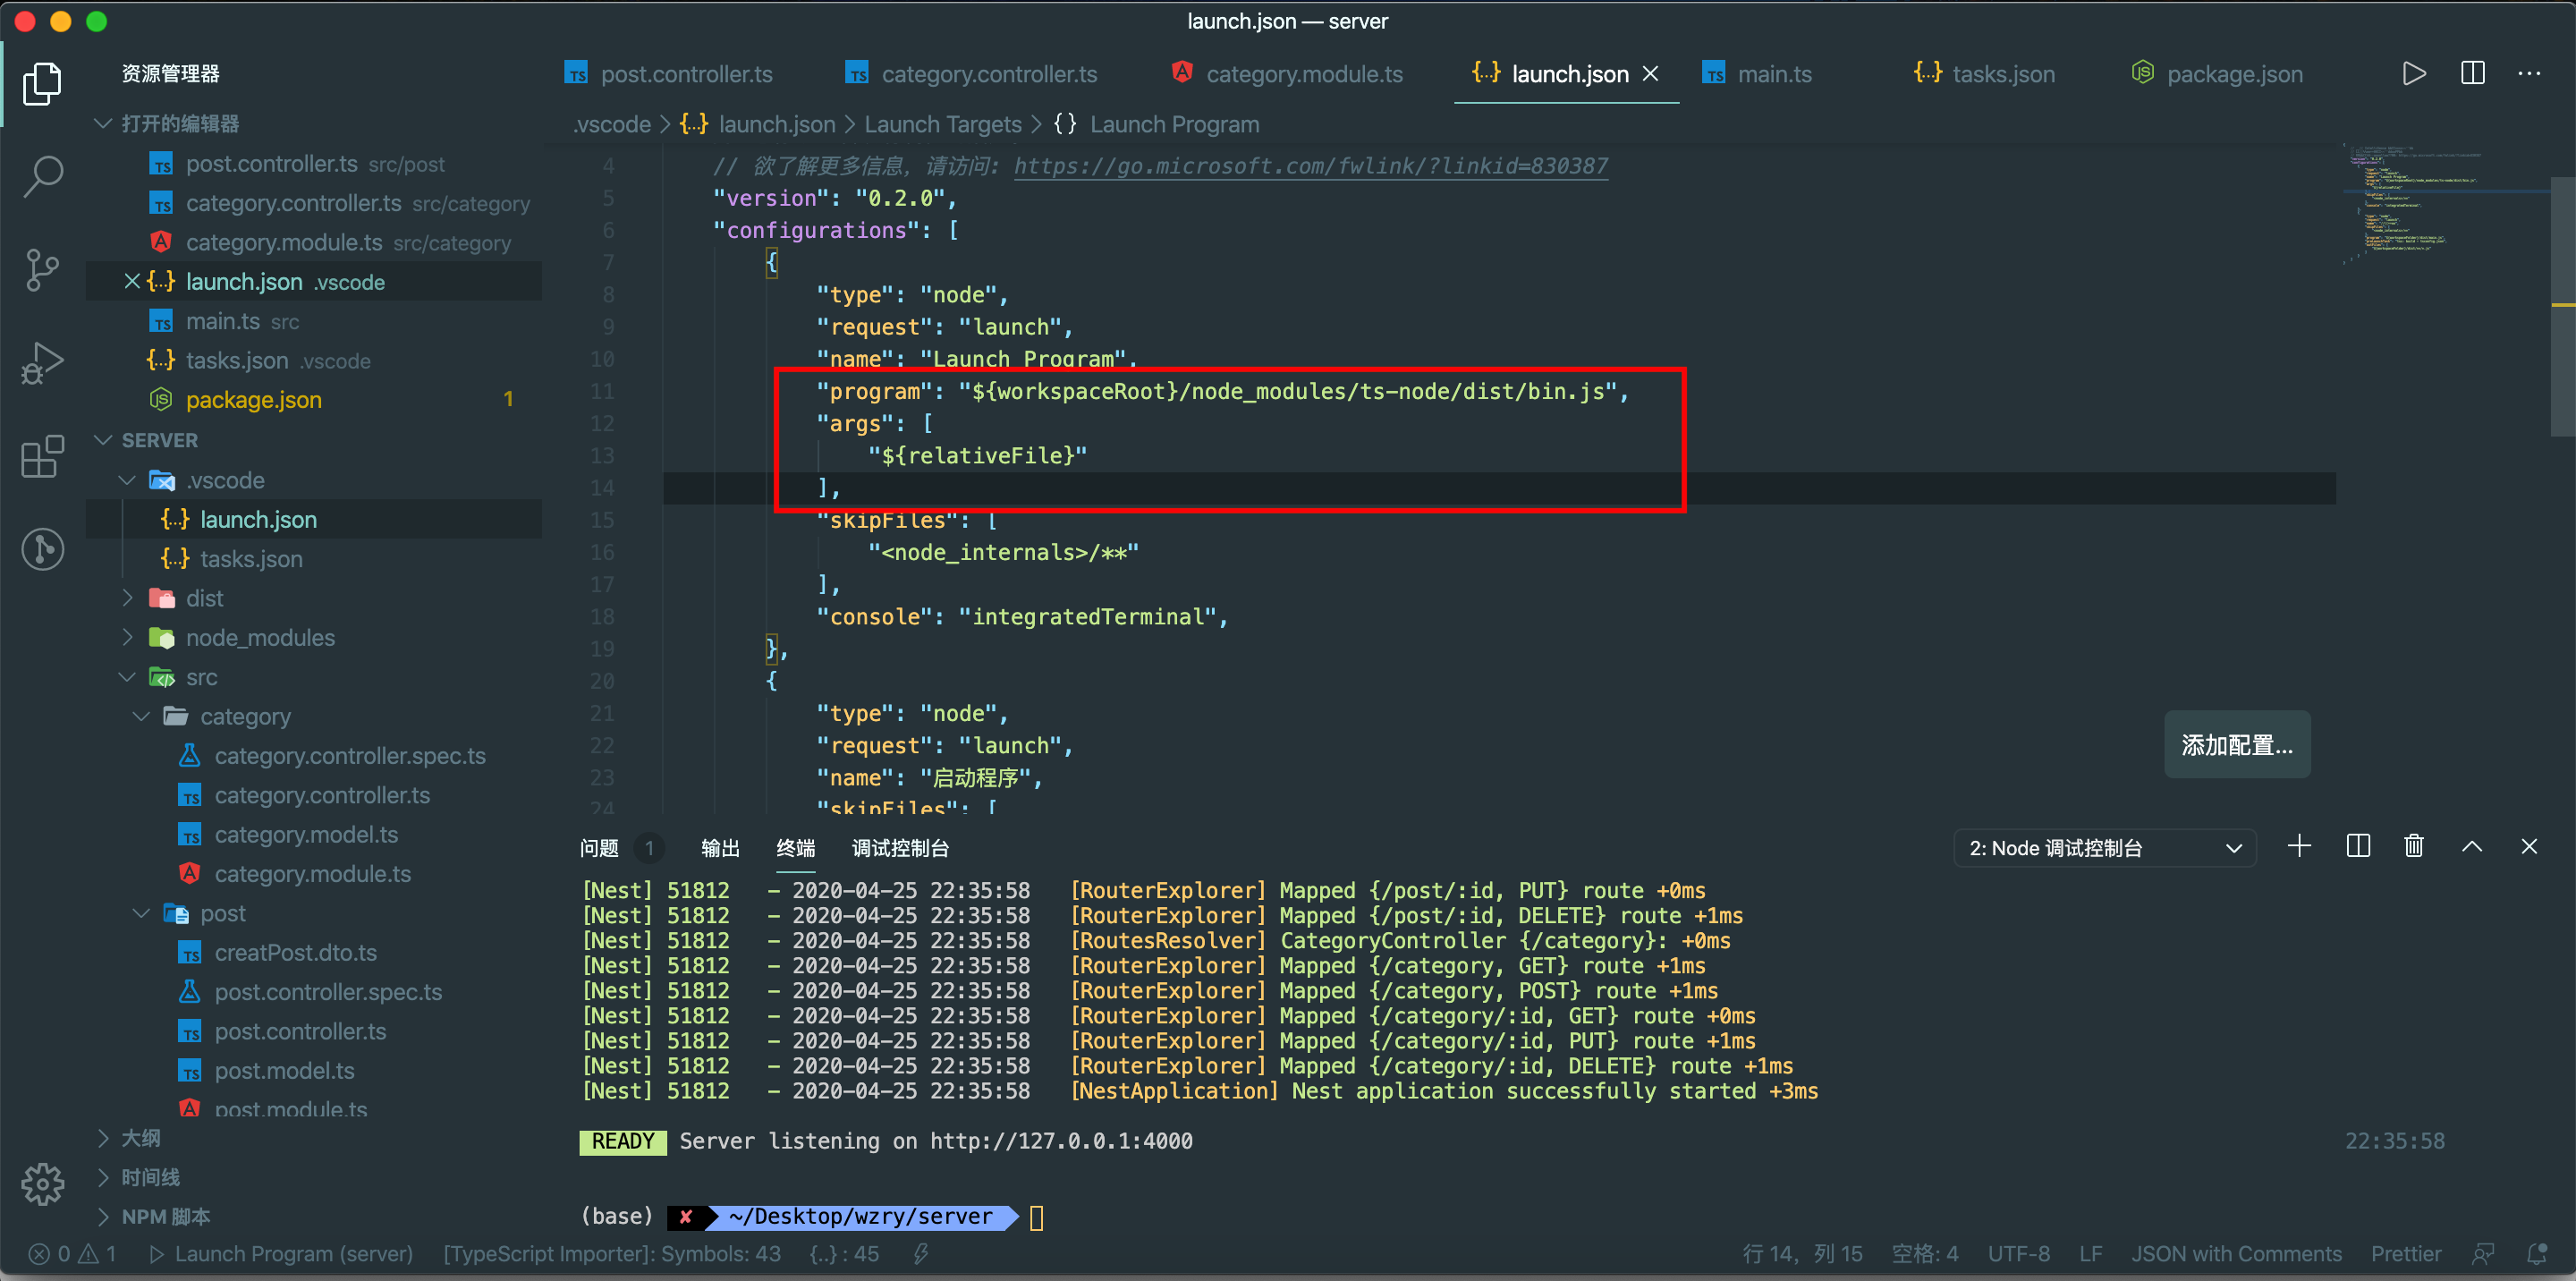Select package.json in open editors
This screenshot has height=1281, width=2576.
pos(253,400)
